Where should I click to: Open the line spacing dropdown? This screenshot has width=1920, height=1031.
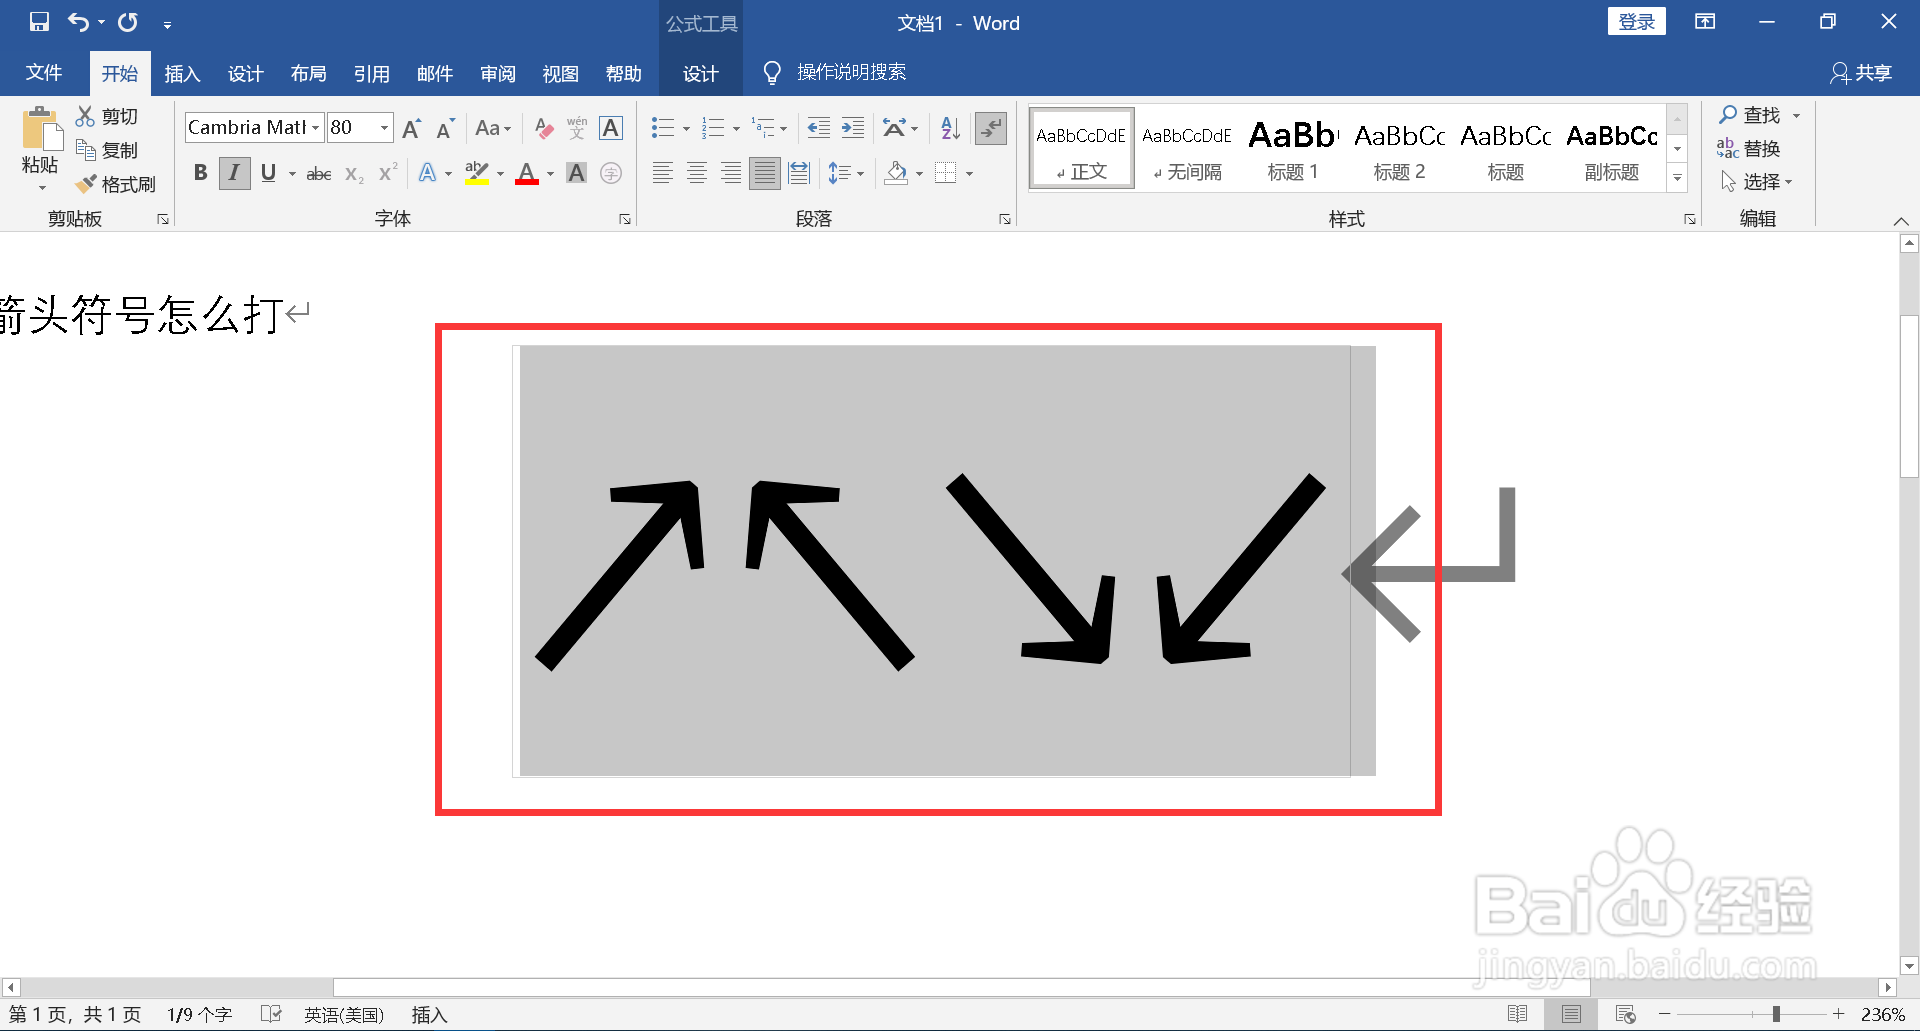(860, 174)
